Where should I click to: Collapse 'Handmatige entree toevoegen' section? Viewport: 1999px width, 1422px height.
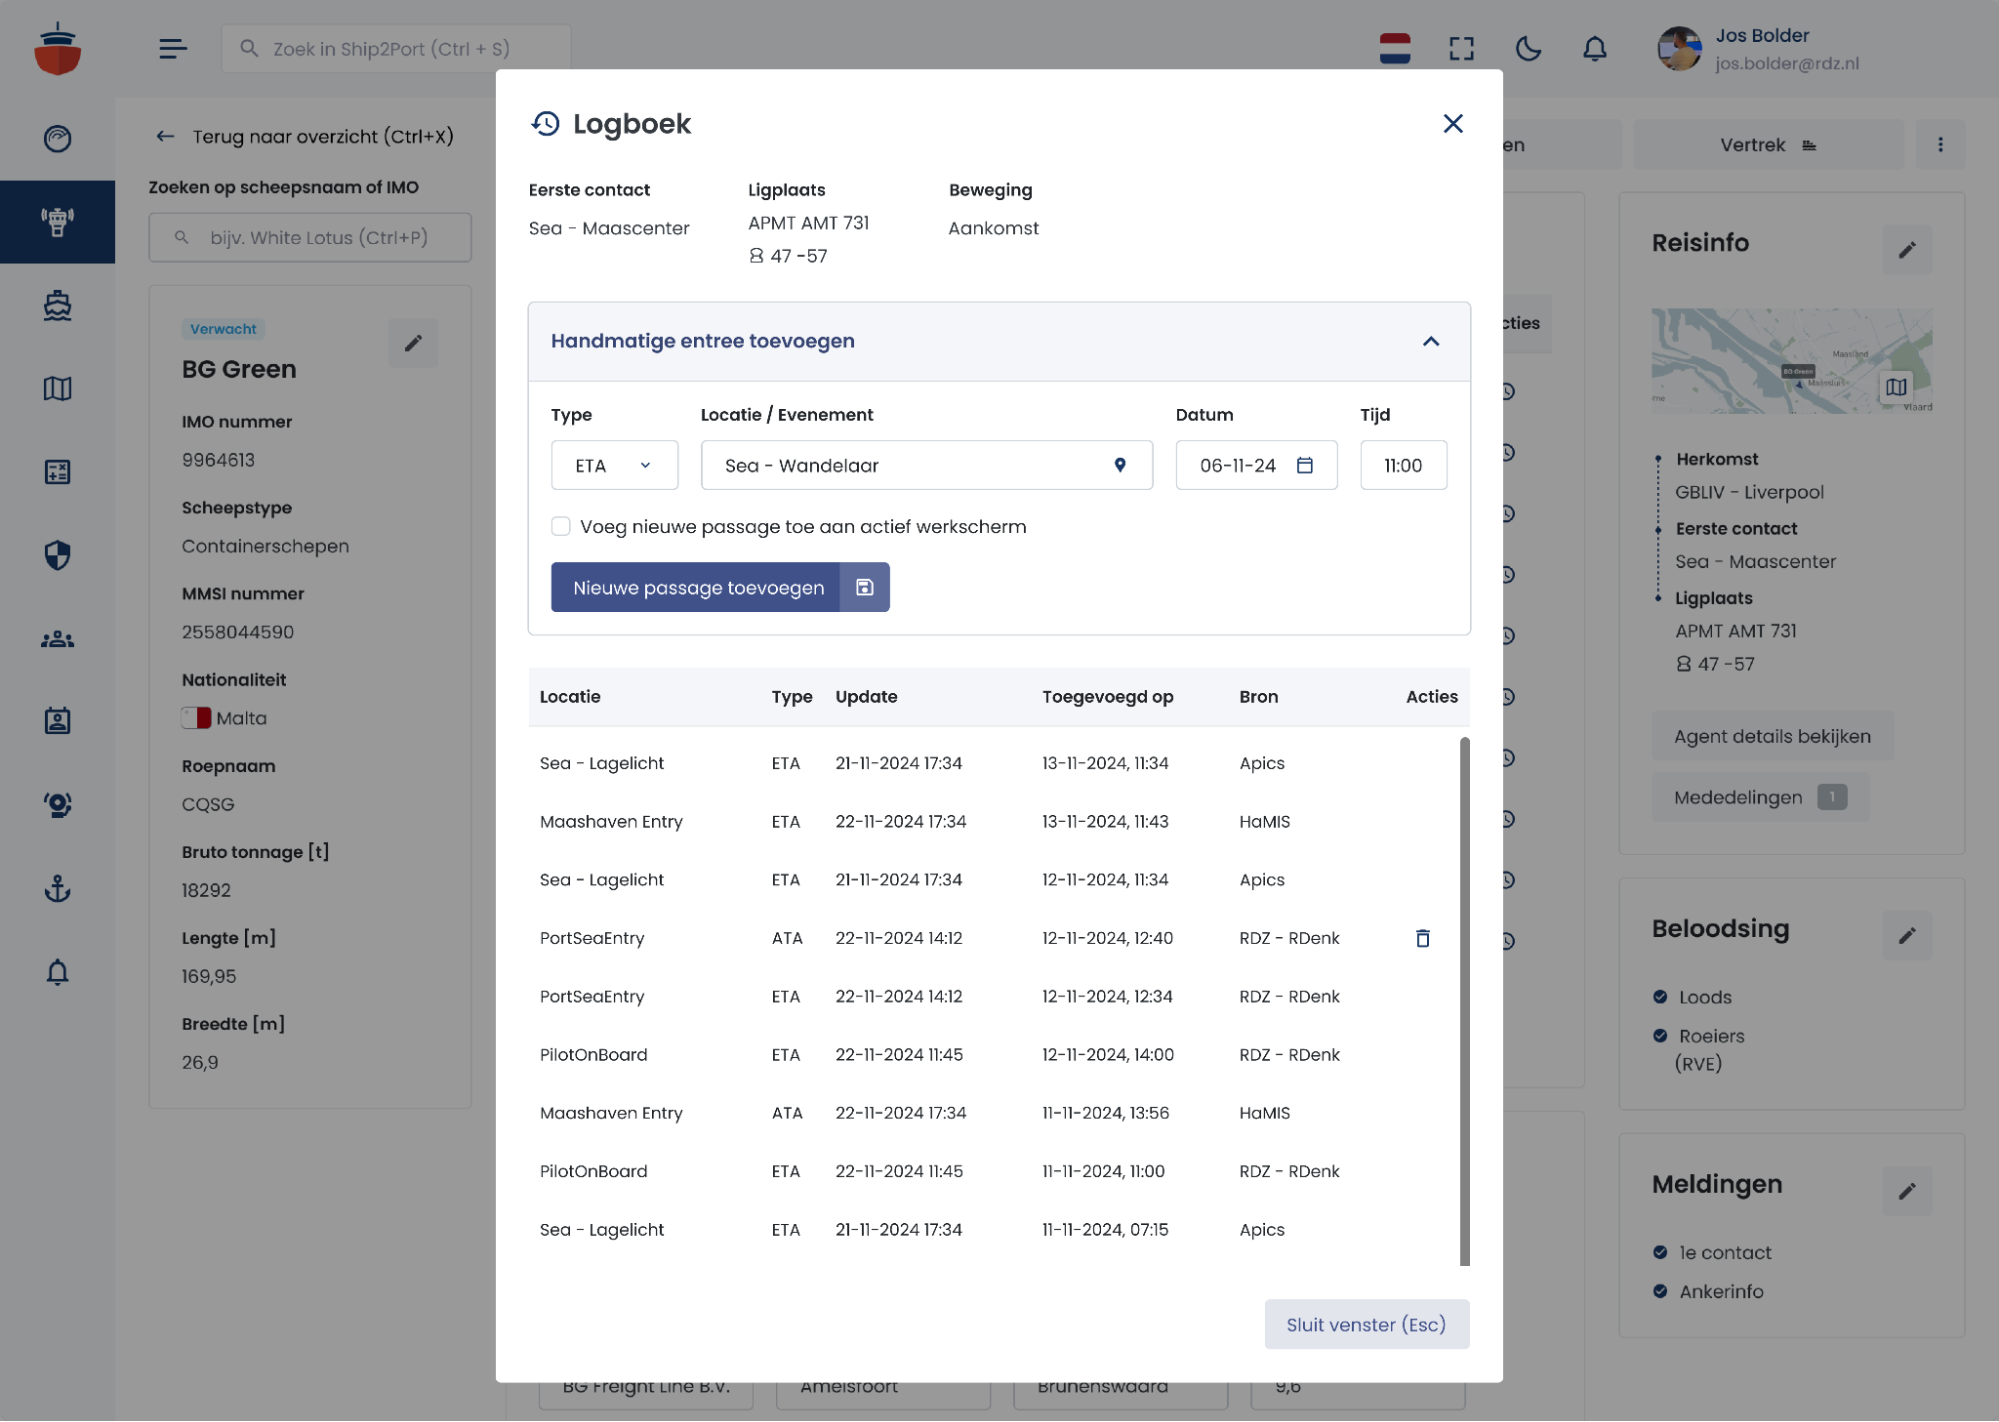[1430, 341]
